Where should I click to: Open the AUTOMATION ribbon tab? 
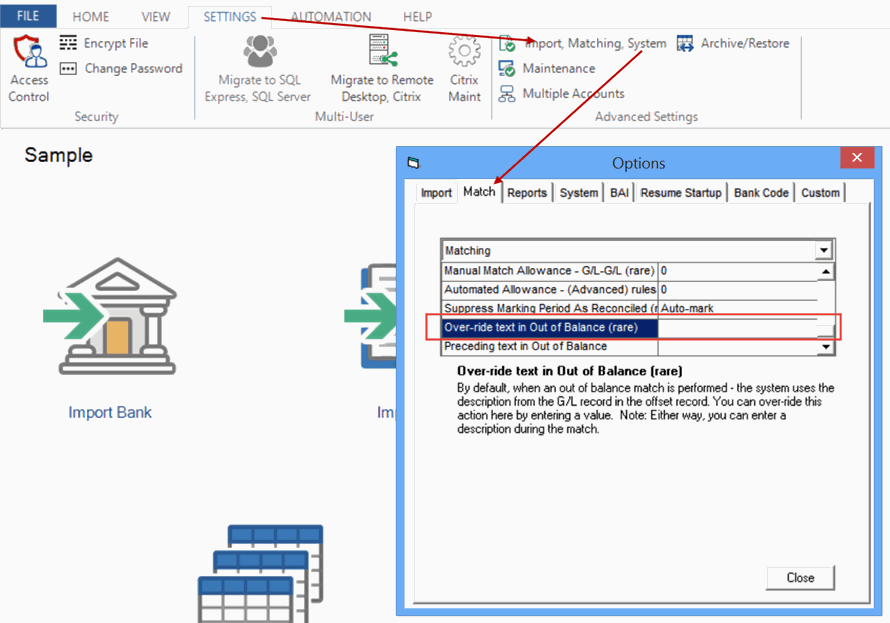pos(331,17)
